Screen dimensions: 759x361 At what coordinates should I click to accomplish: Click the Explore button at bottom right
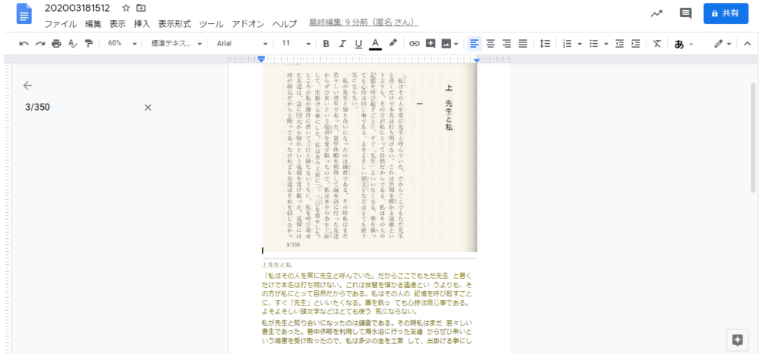pyautogui.click(x=737, y=340)
